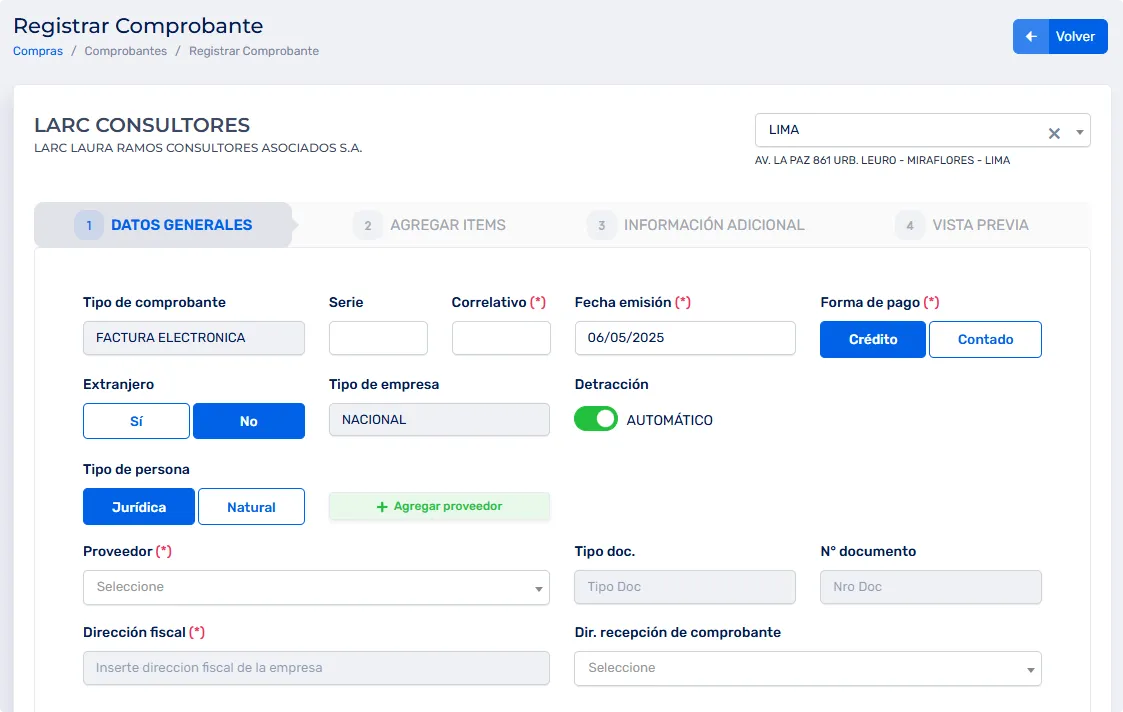This screenshot has width=1123, height=712.
Task: Click the step 2 number badge
Action: click(368, 226)
